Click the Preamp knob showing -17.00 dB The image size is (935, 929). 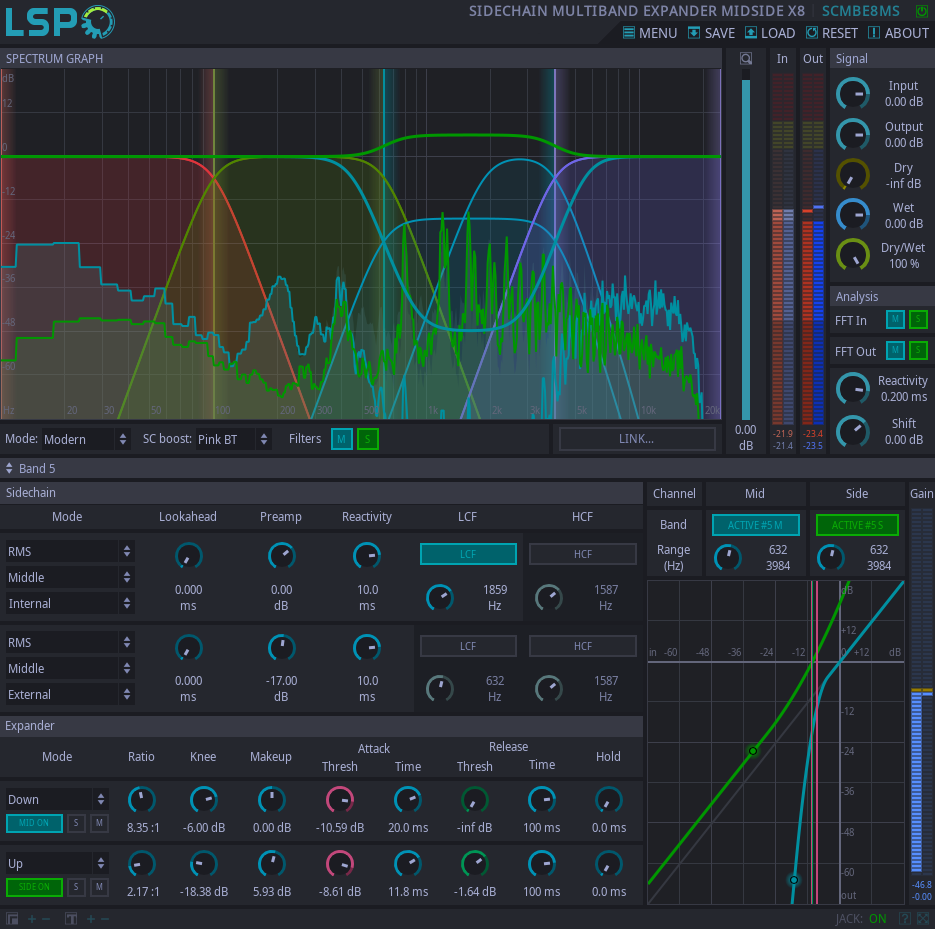[x=281, y=648]
